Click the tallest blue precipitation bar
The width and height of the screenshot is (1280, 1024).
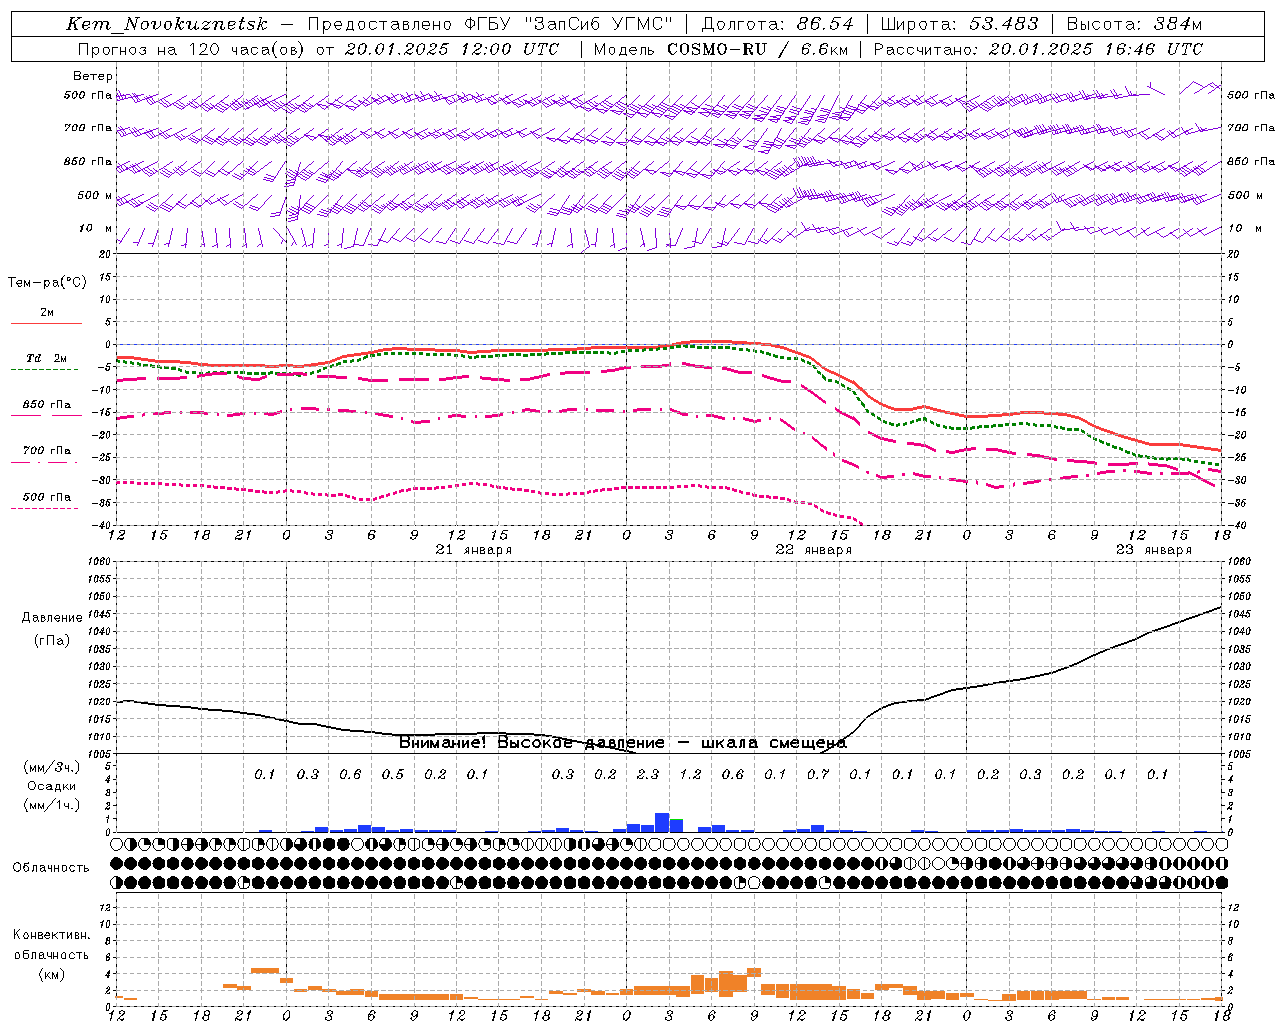[662, 822]
